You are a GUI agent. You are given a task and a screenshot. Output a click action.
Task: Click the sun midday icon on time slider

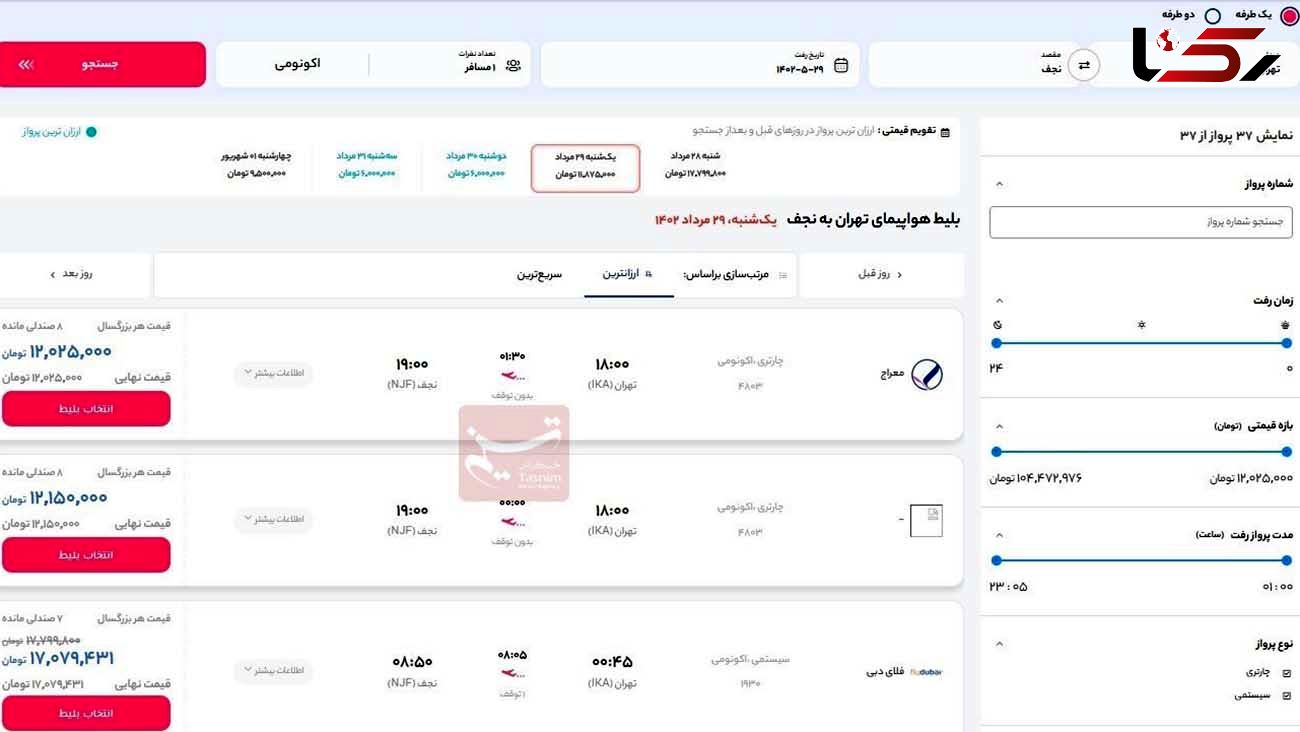[1141, 325]
